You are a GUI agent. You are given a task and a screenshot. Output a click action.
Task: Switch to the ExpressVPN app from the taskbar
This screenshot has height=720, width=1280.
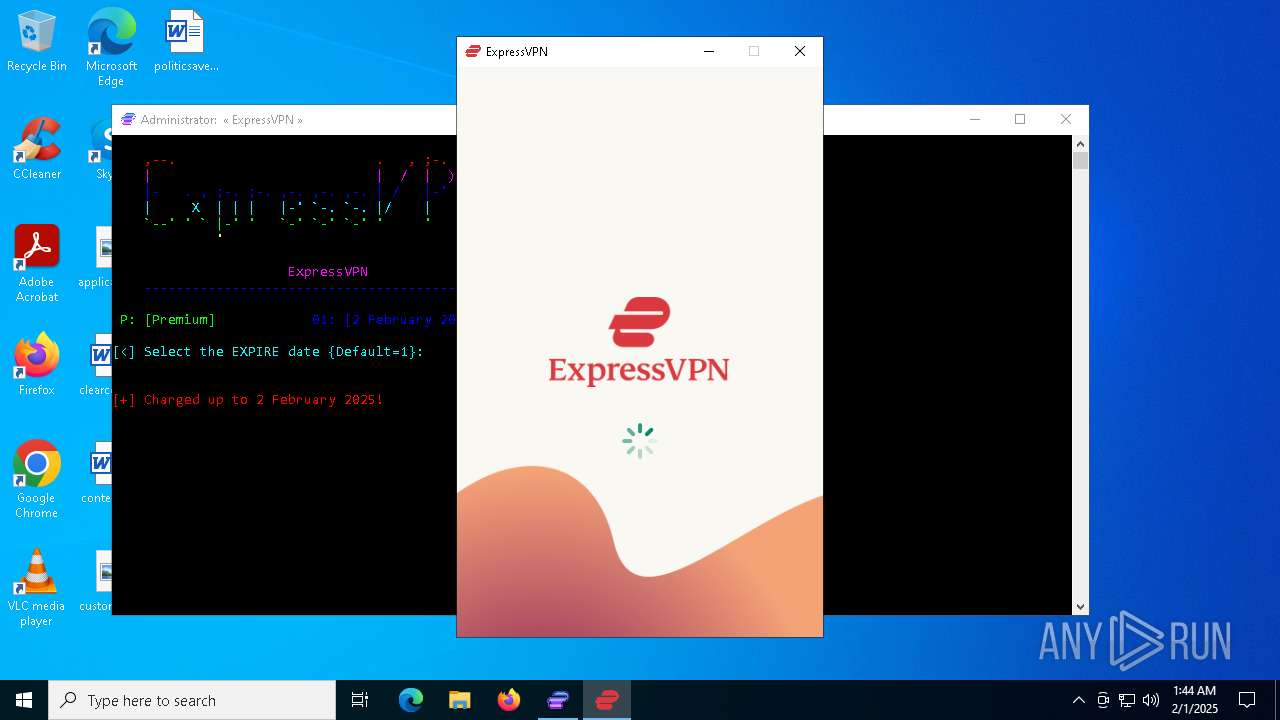click(x=606, y=700)
